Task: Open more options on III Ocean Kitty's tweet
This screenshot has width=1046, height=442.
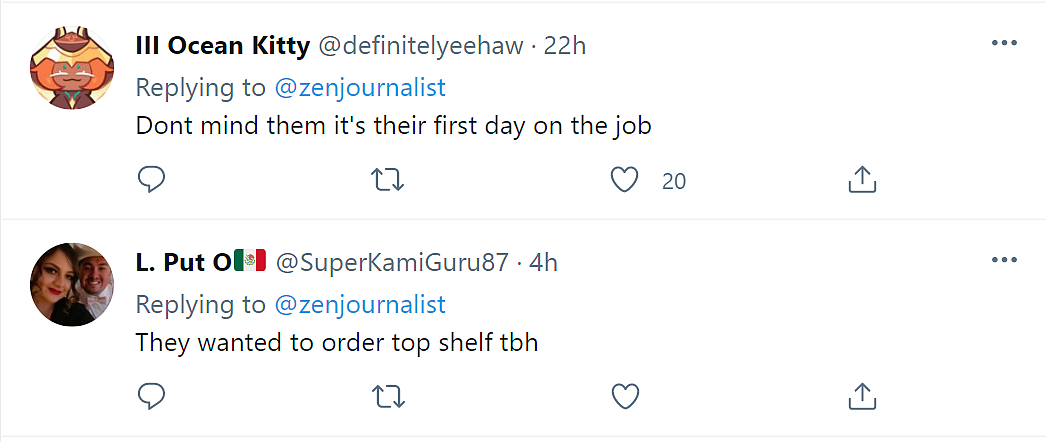Action: (x=1004, y=43)
